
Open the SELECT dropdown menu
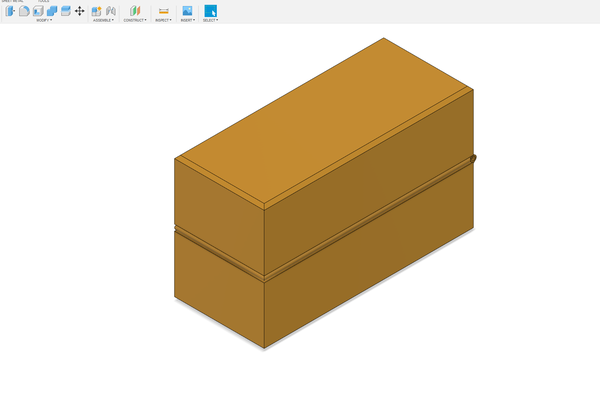(210, 20)
